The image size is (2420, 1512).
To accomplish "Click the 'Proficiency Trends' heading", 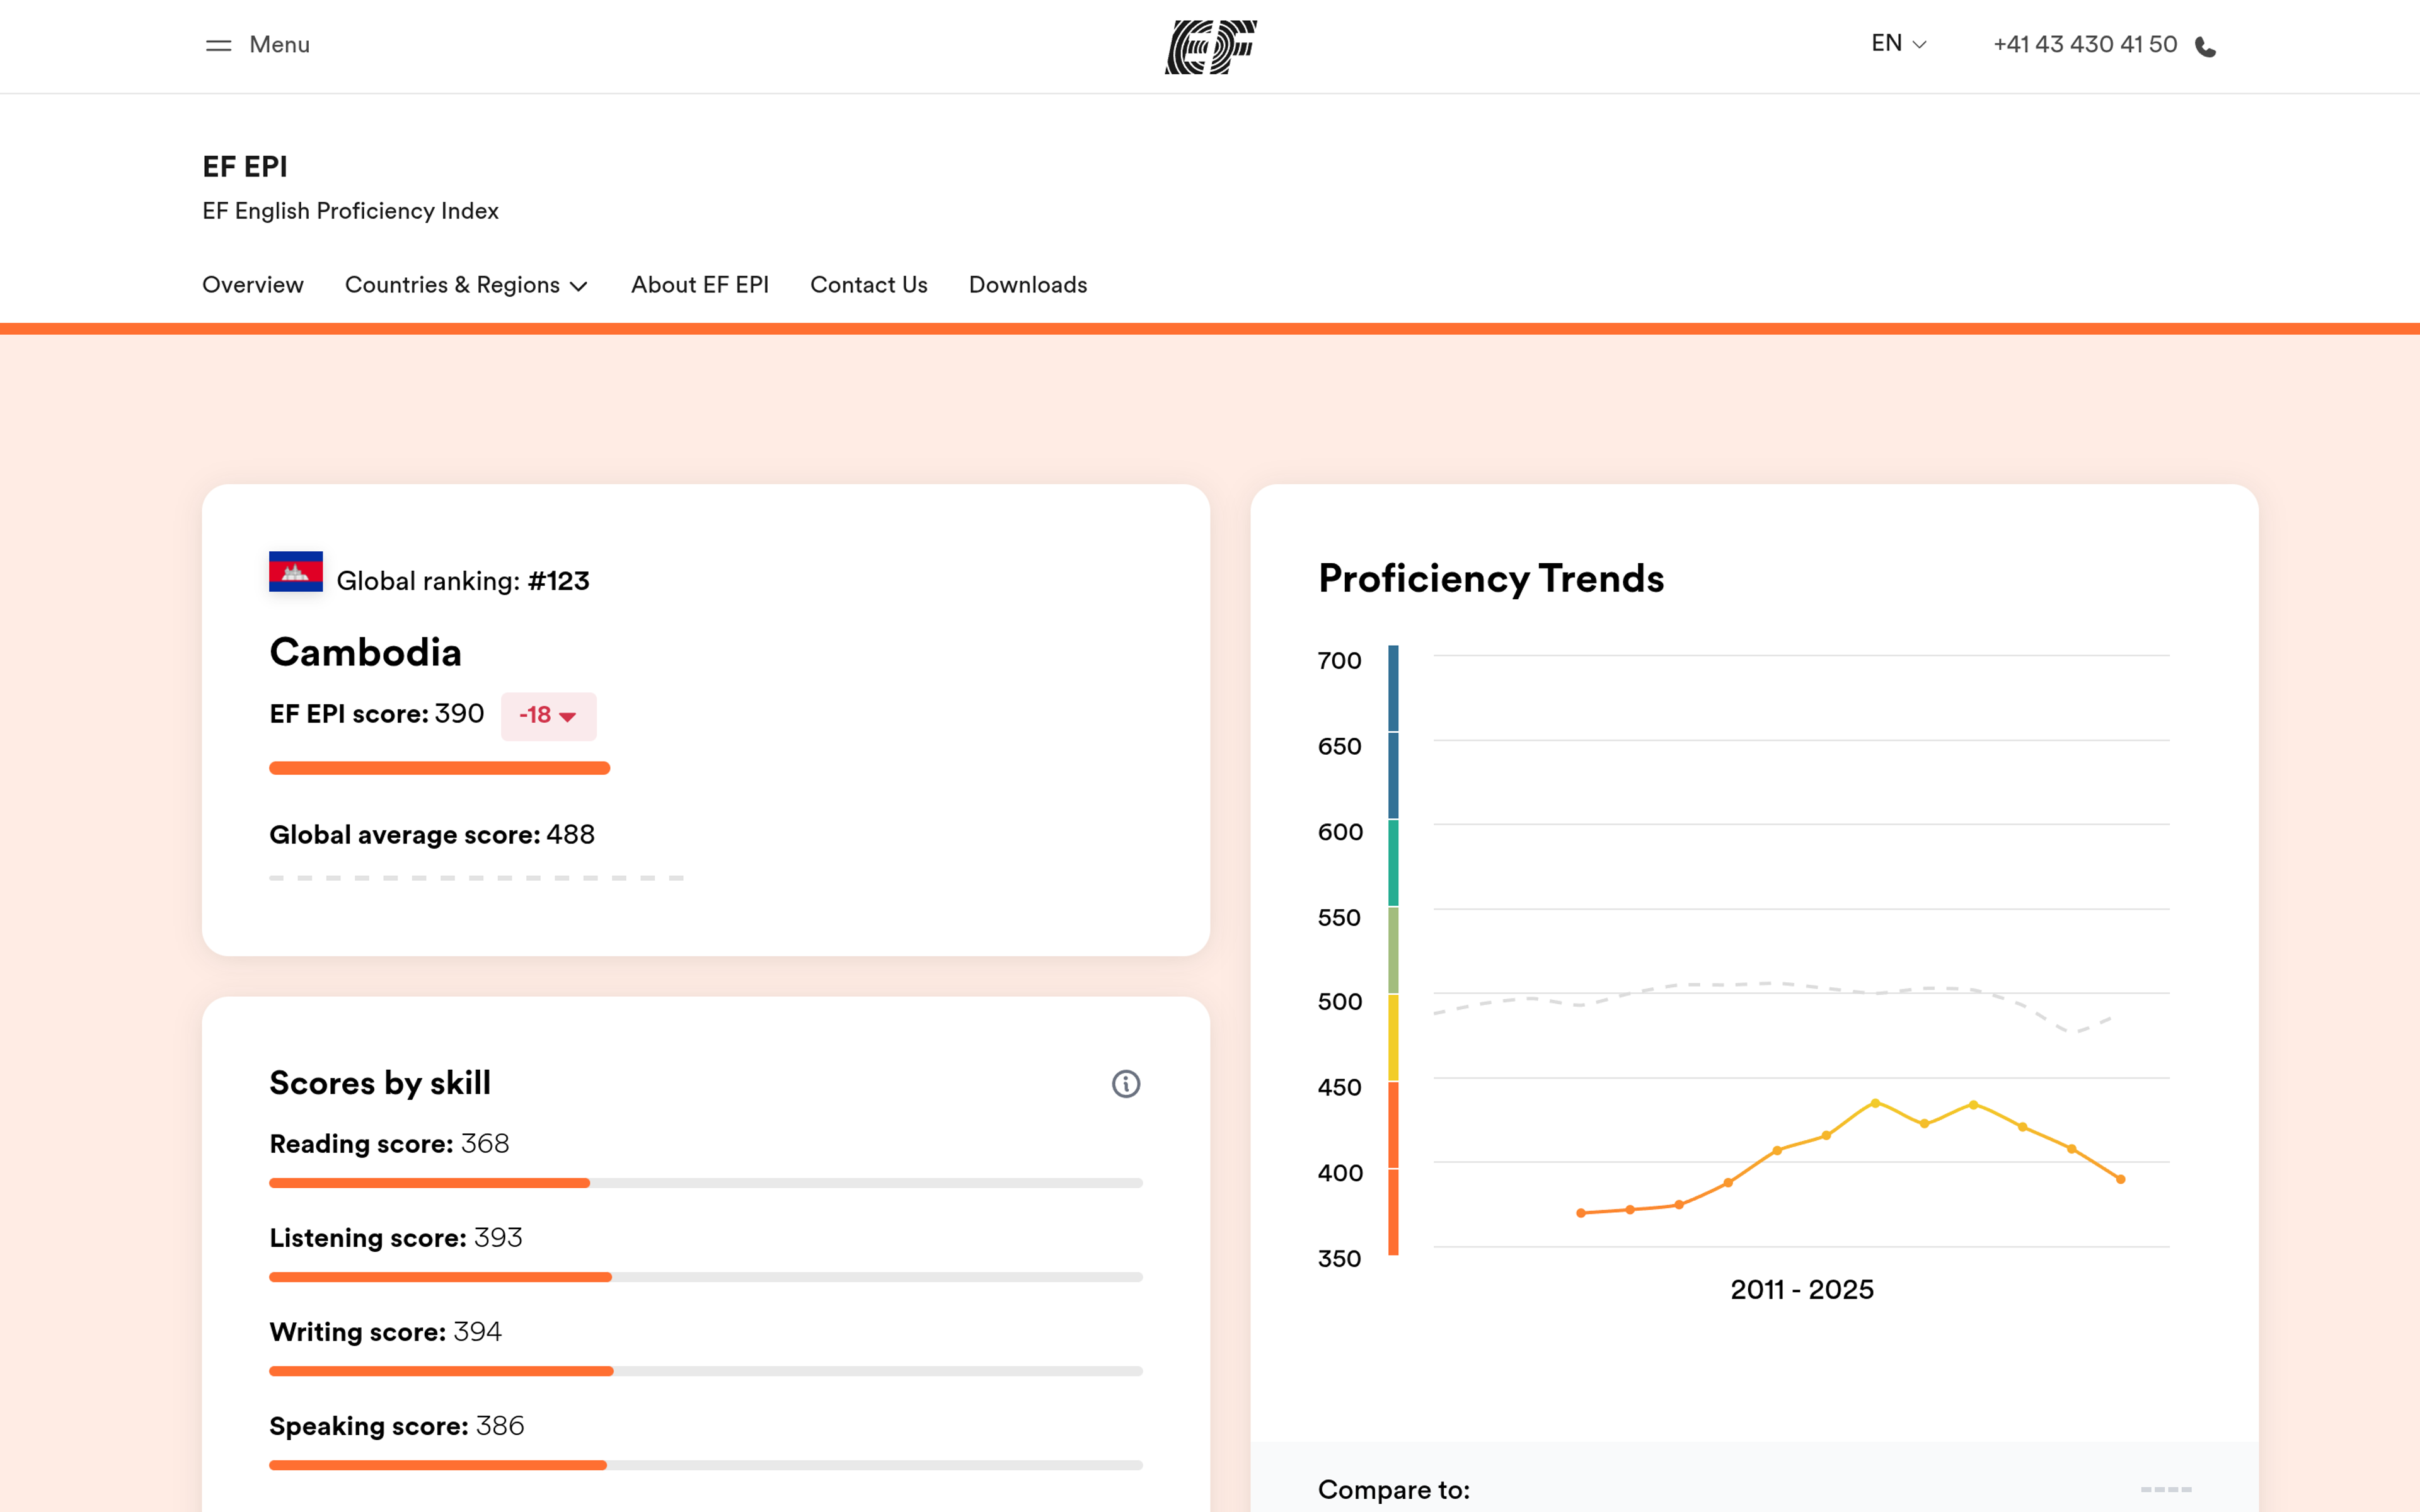I will click(1491, 579).
